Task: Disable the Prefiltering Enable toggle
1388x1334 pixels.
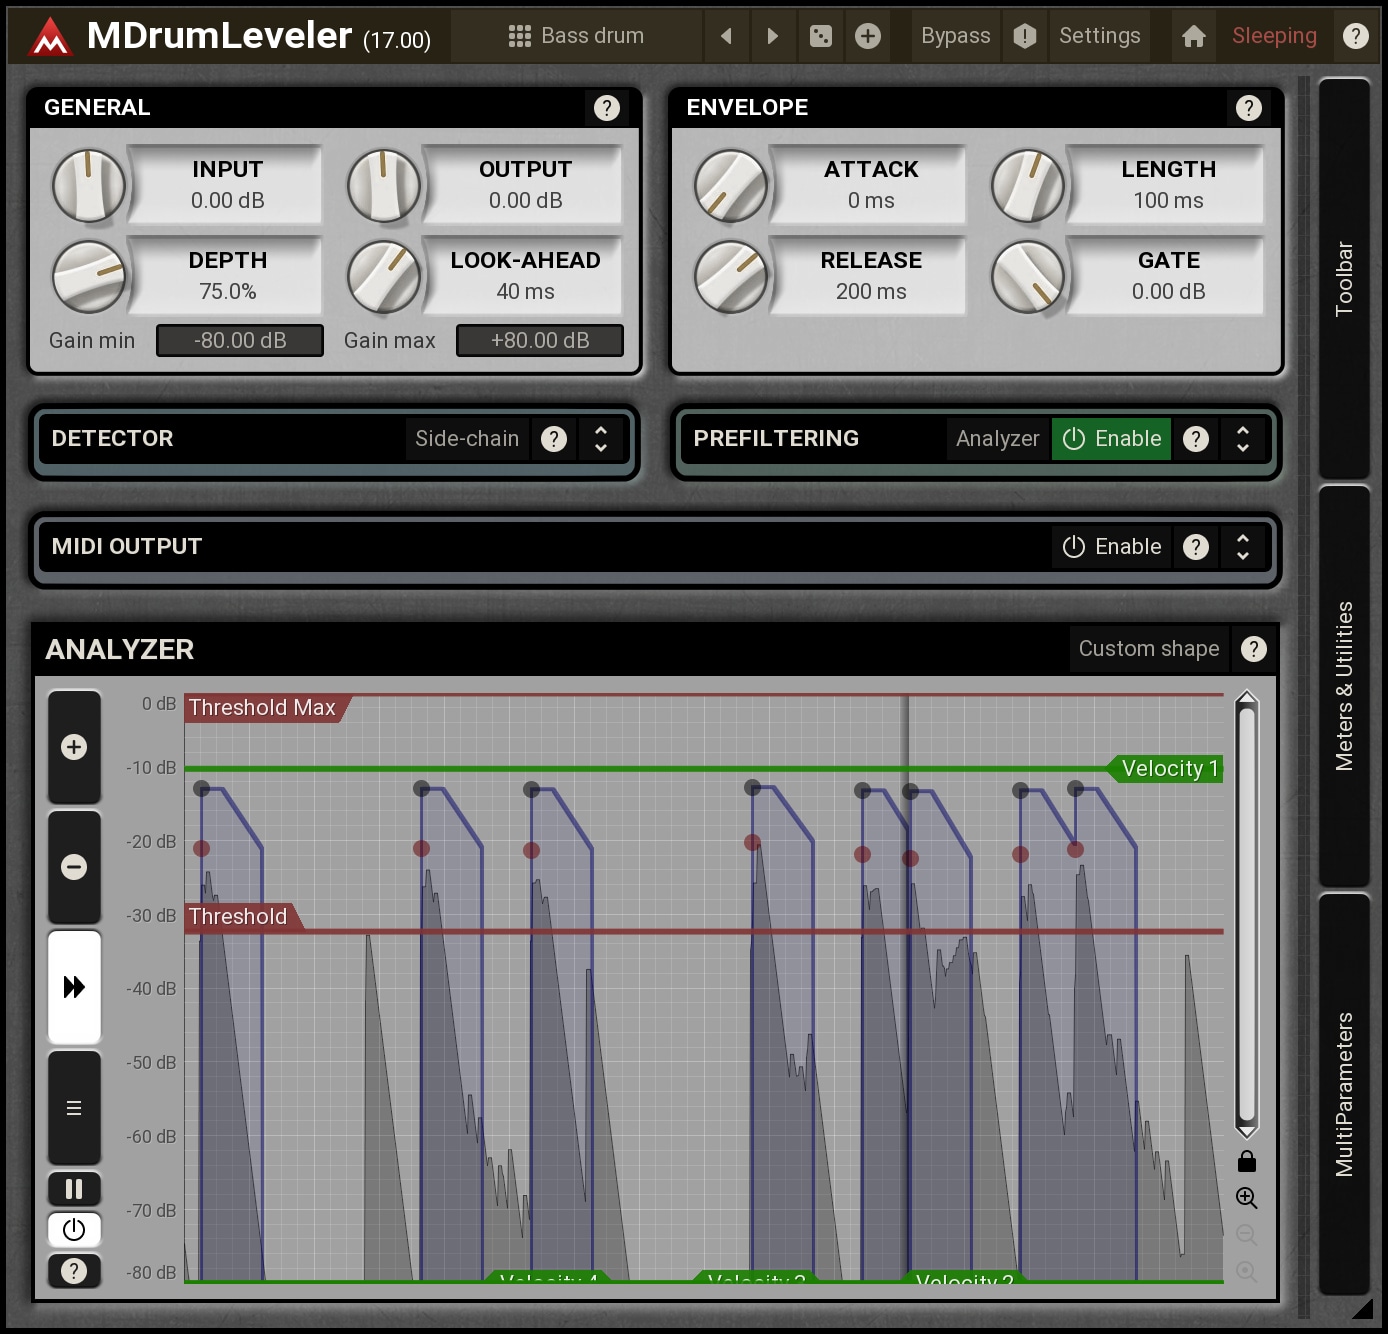Action: pos(1111,439)
